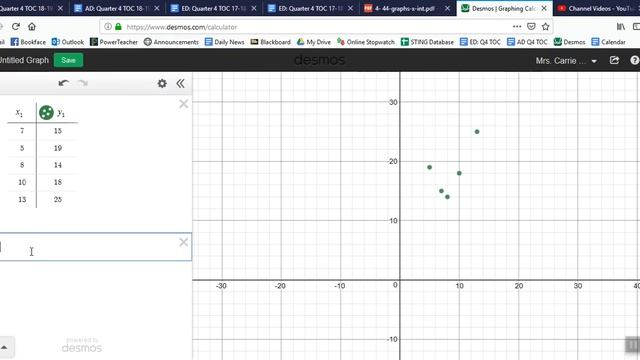Open the page actions three-dot menu

(x=517, y=27)
